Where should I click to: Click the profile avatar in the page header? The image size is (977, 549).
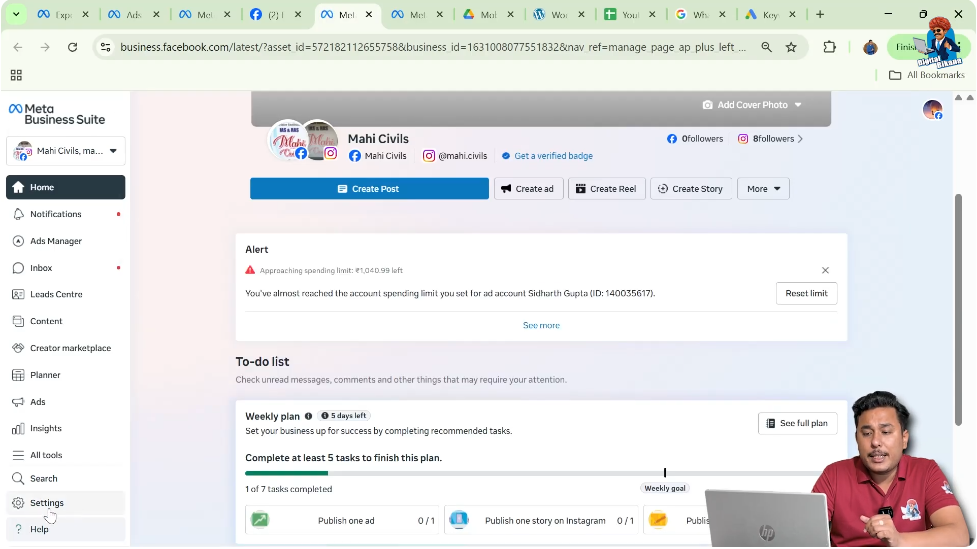[933, 110]
